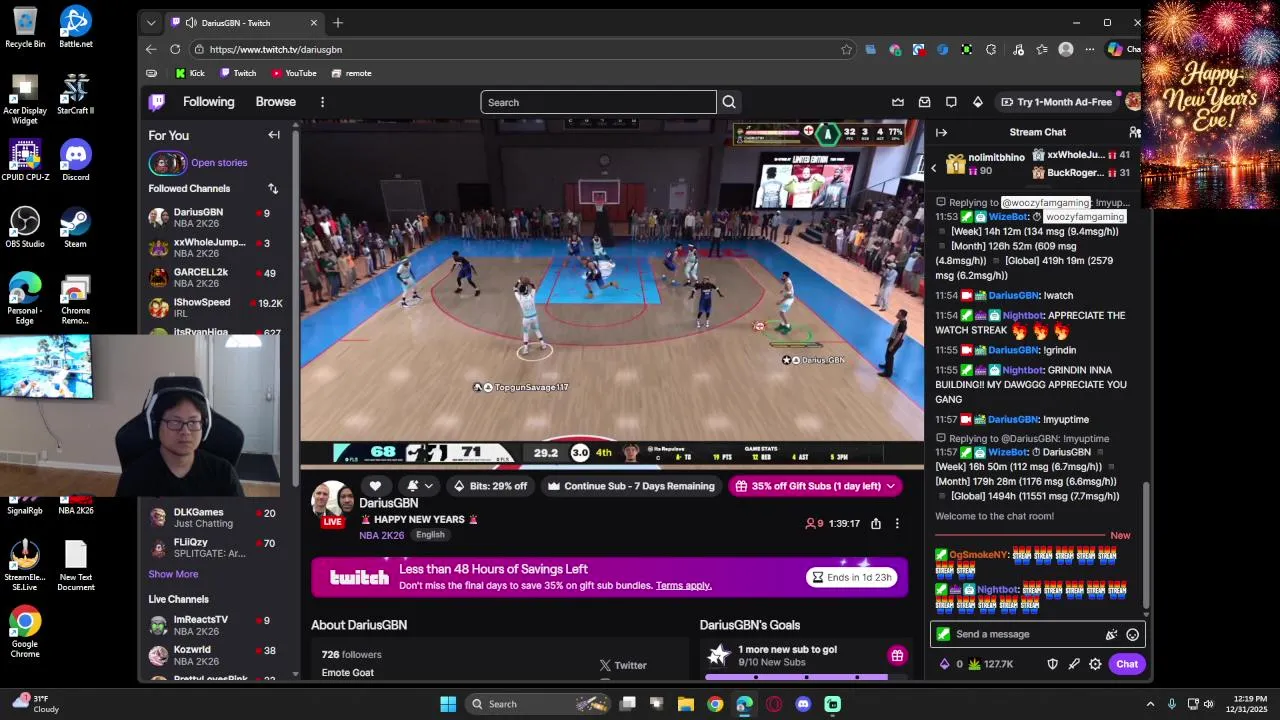The width and height of the screenshot is (1280, 720).
Task: Click the shield mode icon below chat
Action: 1052,664
